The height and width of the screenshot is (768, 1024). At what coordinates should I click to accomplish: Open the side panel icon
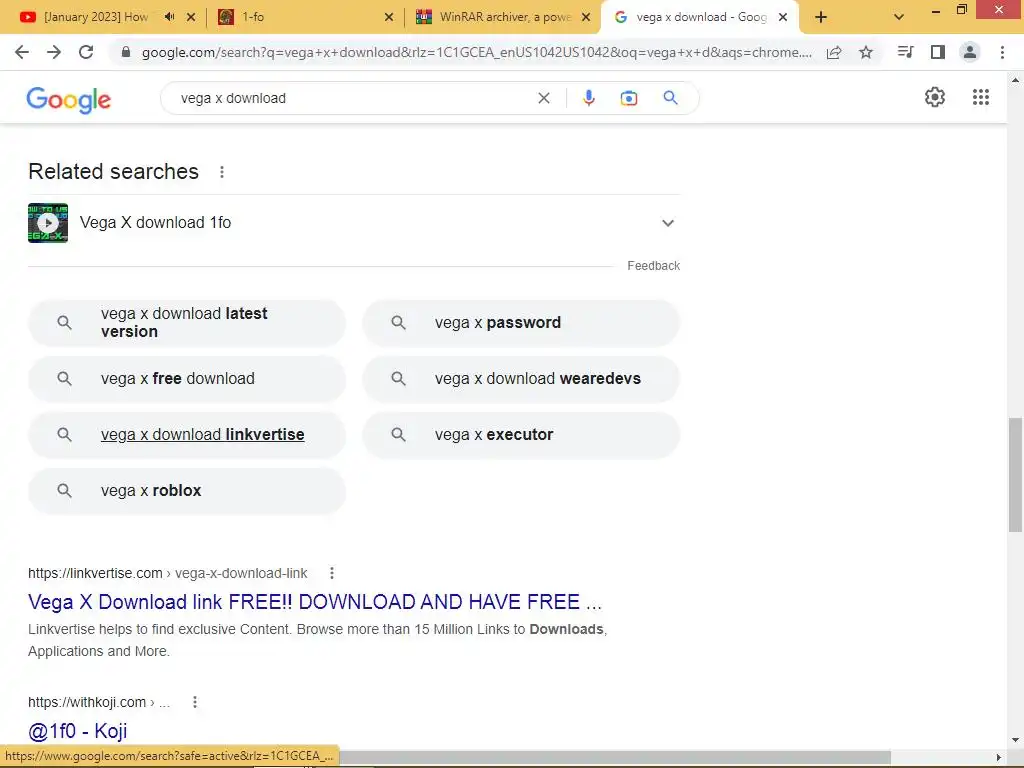(938, 52)
